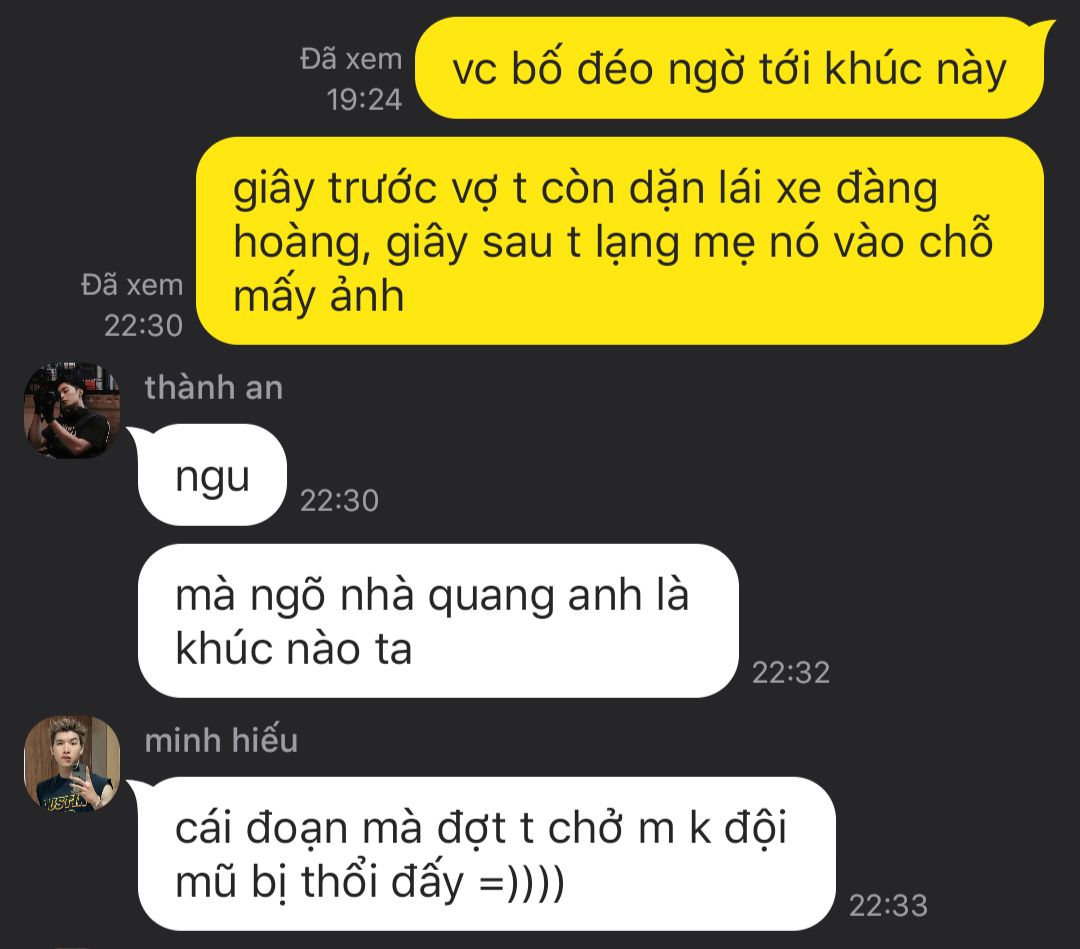Open thành an's profile avatar
This screenshot has width=1080, height=949.
pyautogui.click(x=72, y=410)
